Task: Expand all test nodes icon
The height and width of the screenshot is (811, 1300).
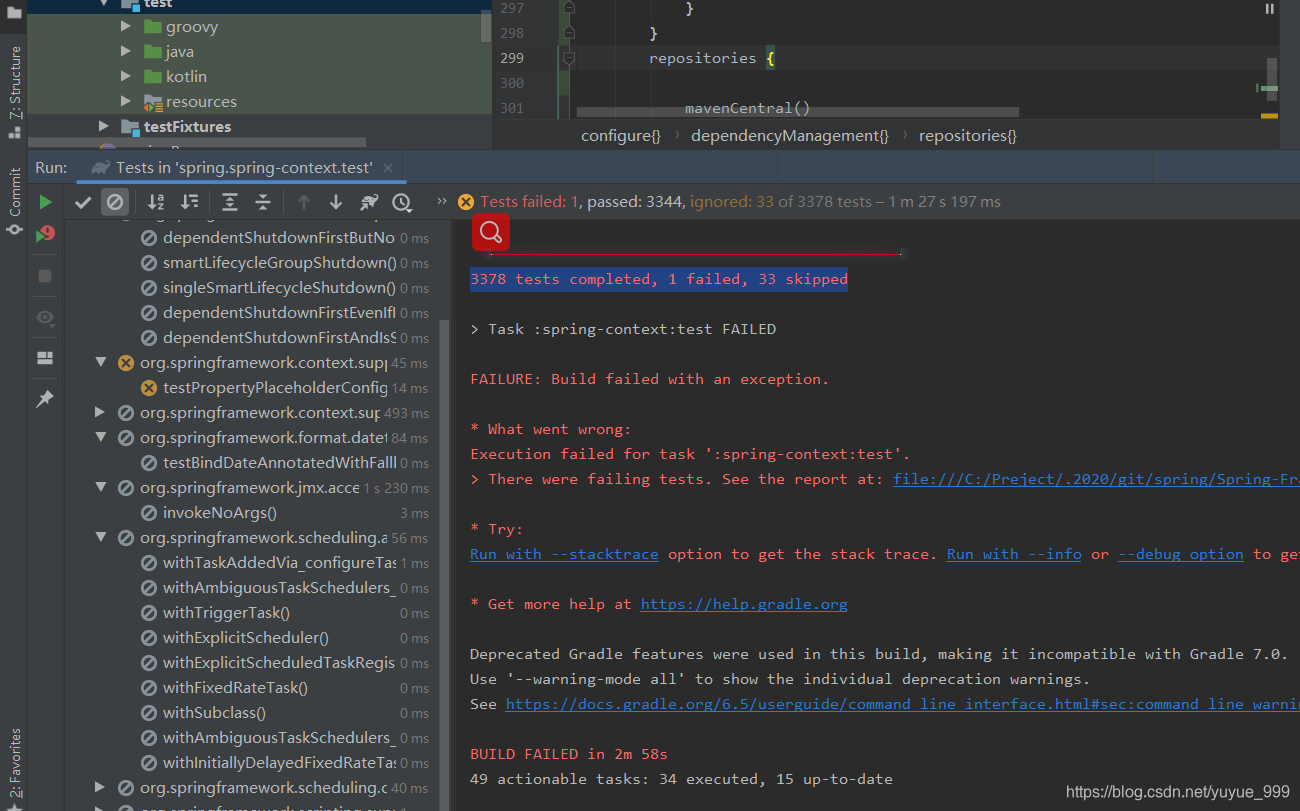Action: 230,202
